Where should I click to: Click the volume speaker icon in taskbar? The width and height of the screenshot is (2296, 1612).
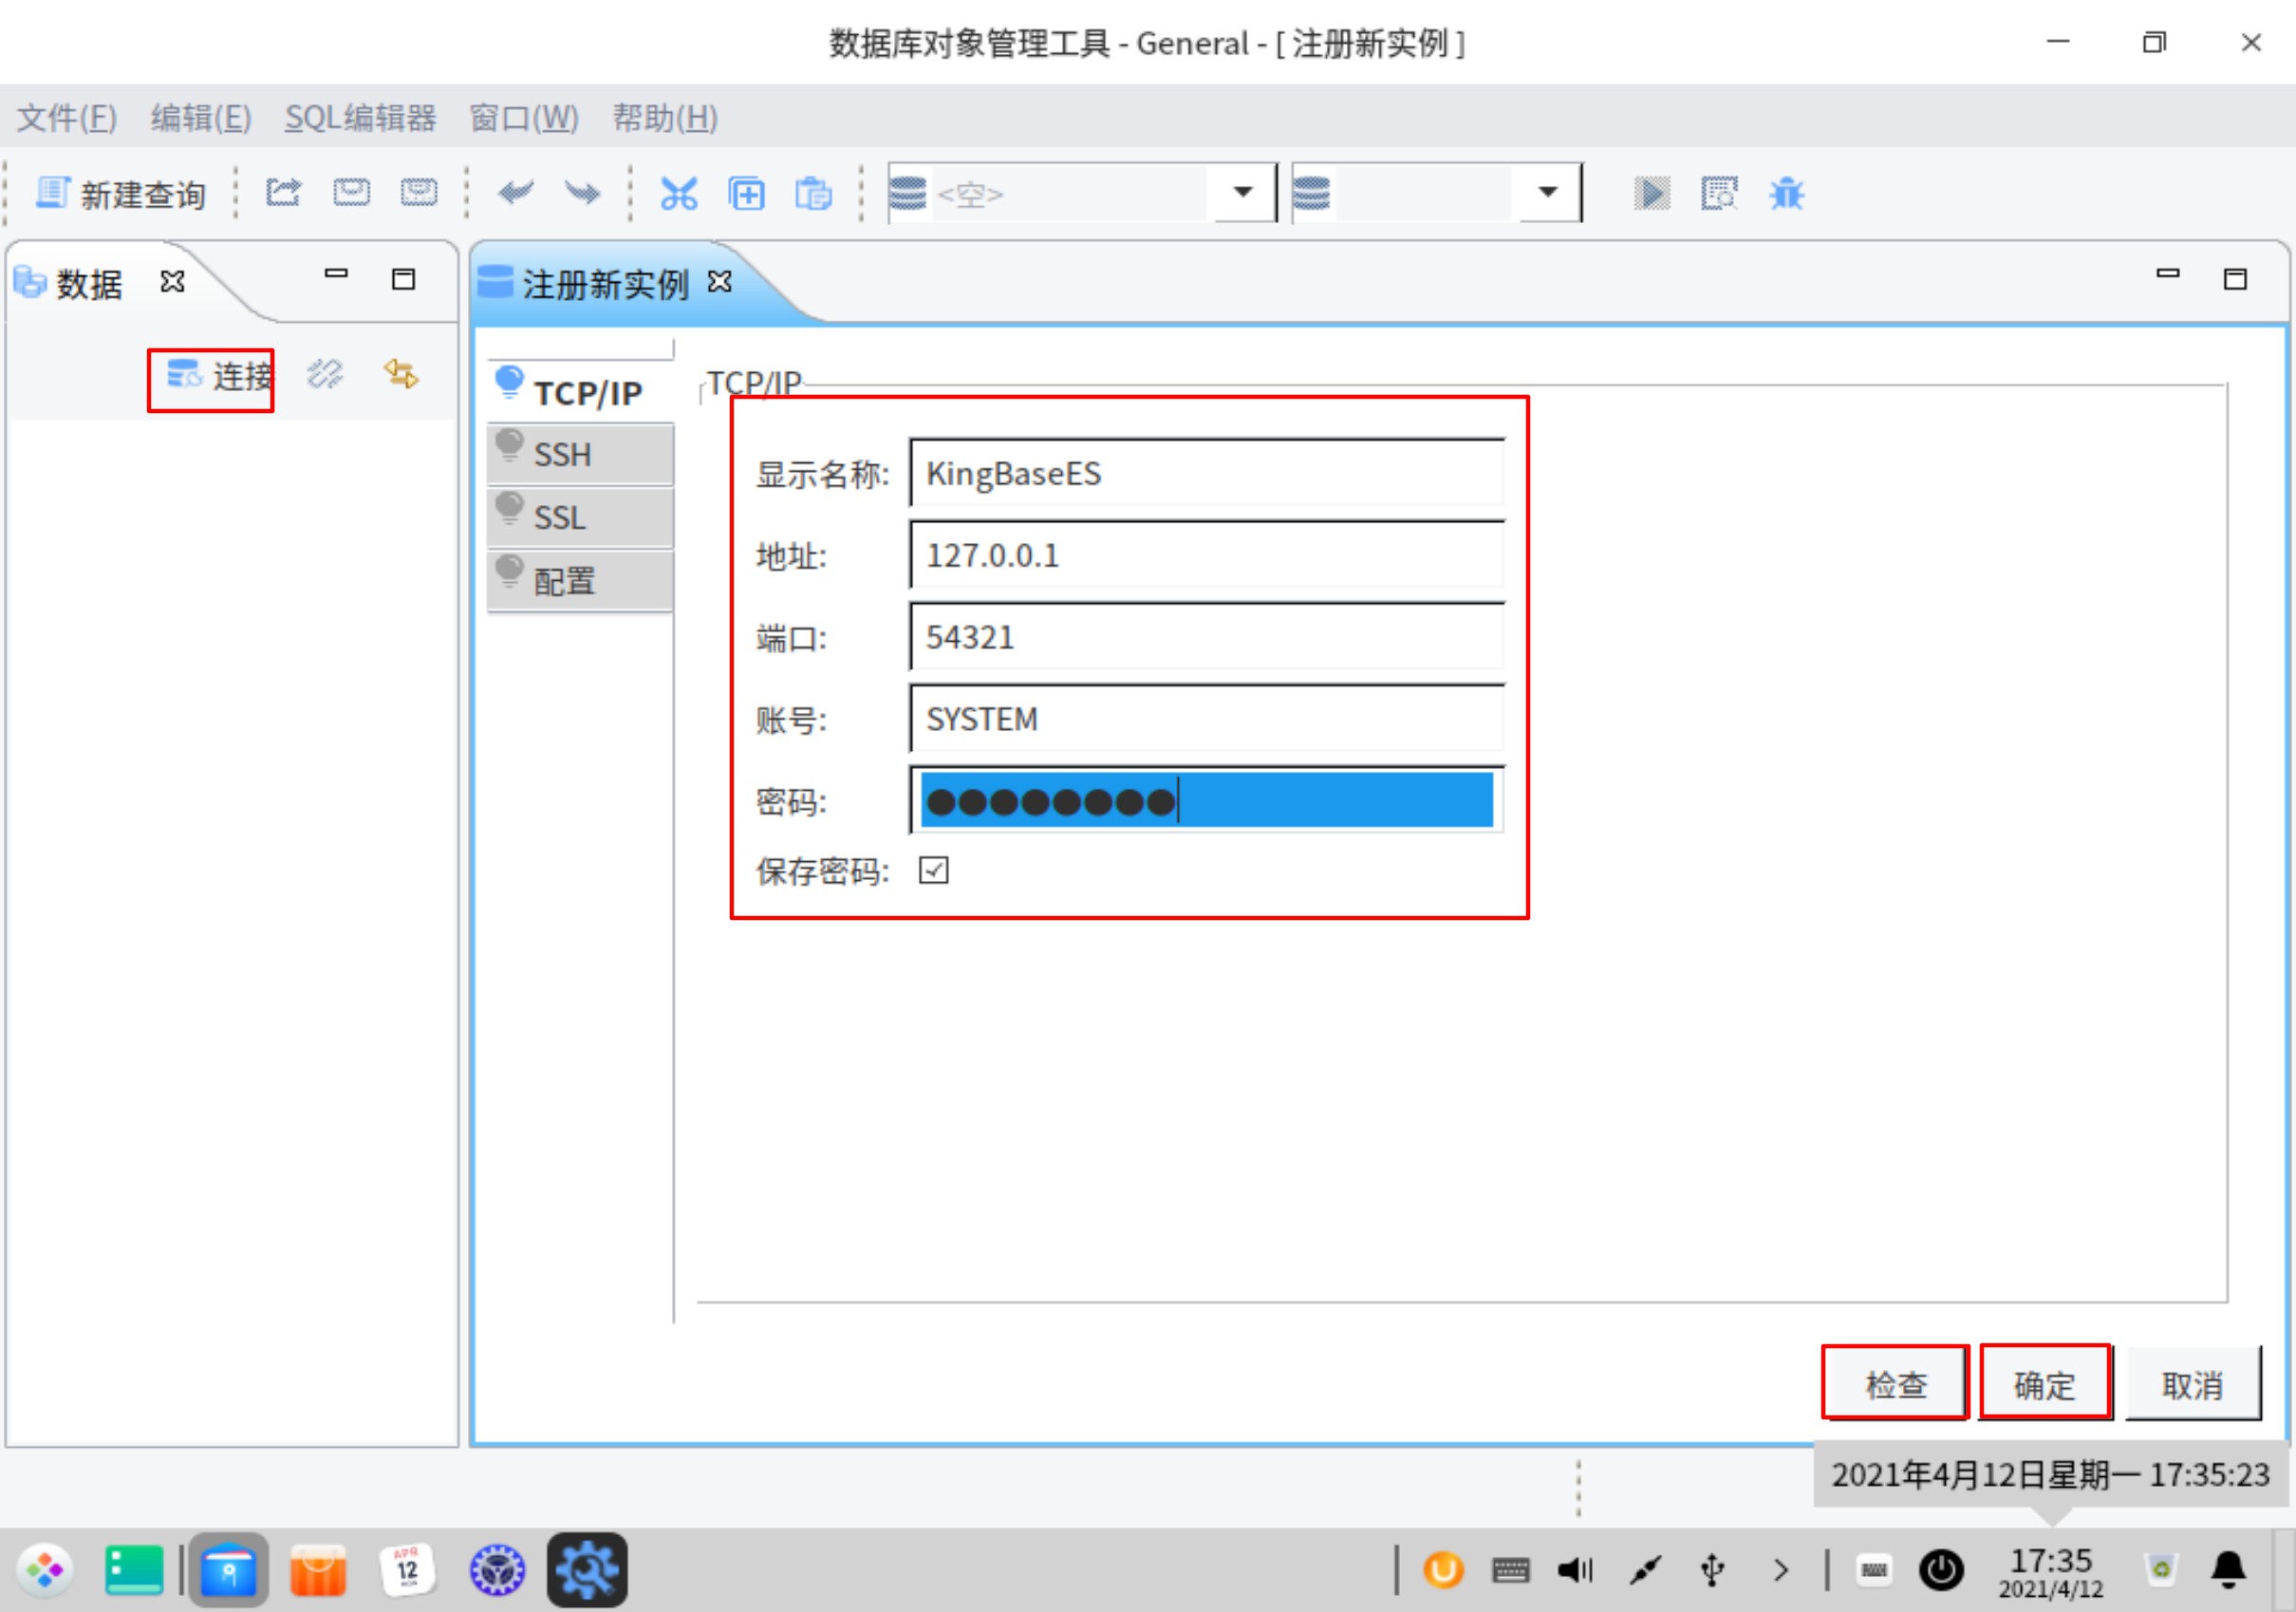coord(1575,1570)
